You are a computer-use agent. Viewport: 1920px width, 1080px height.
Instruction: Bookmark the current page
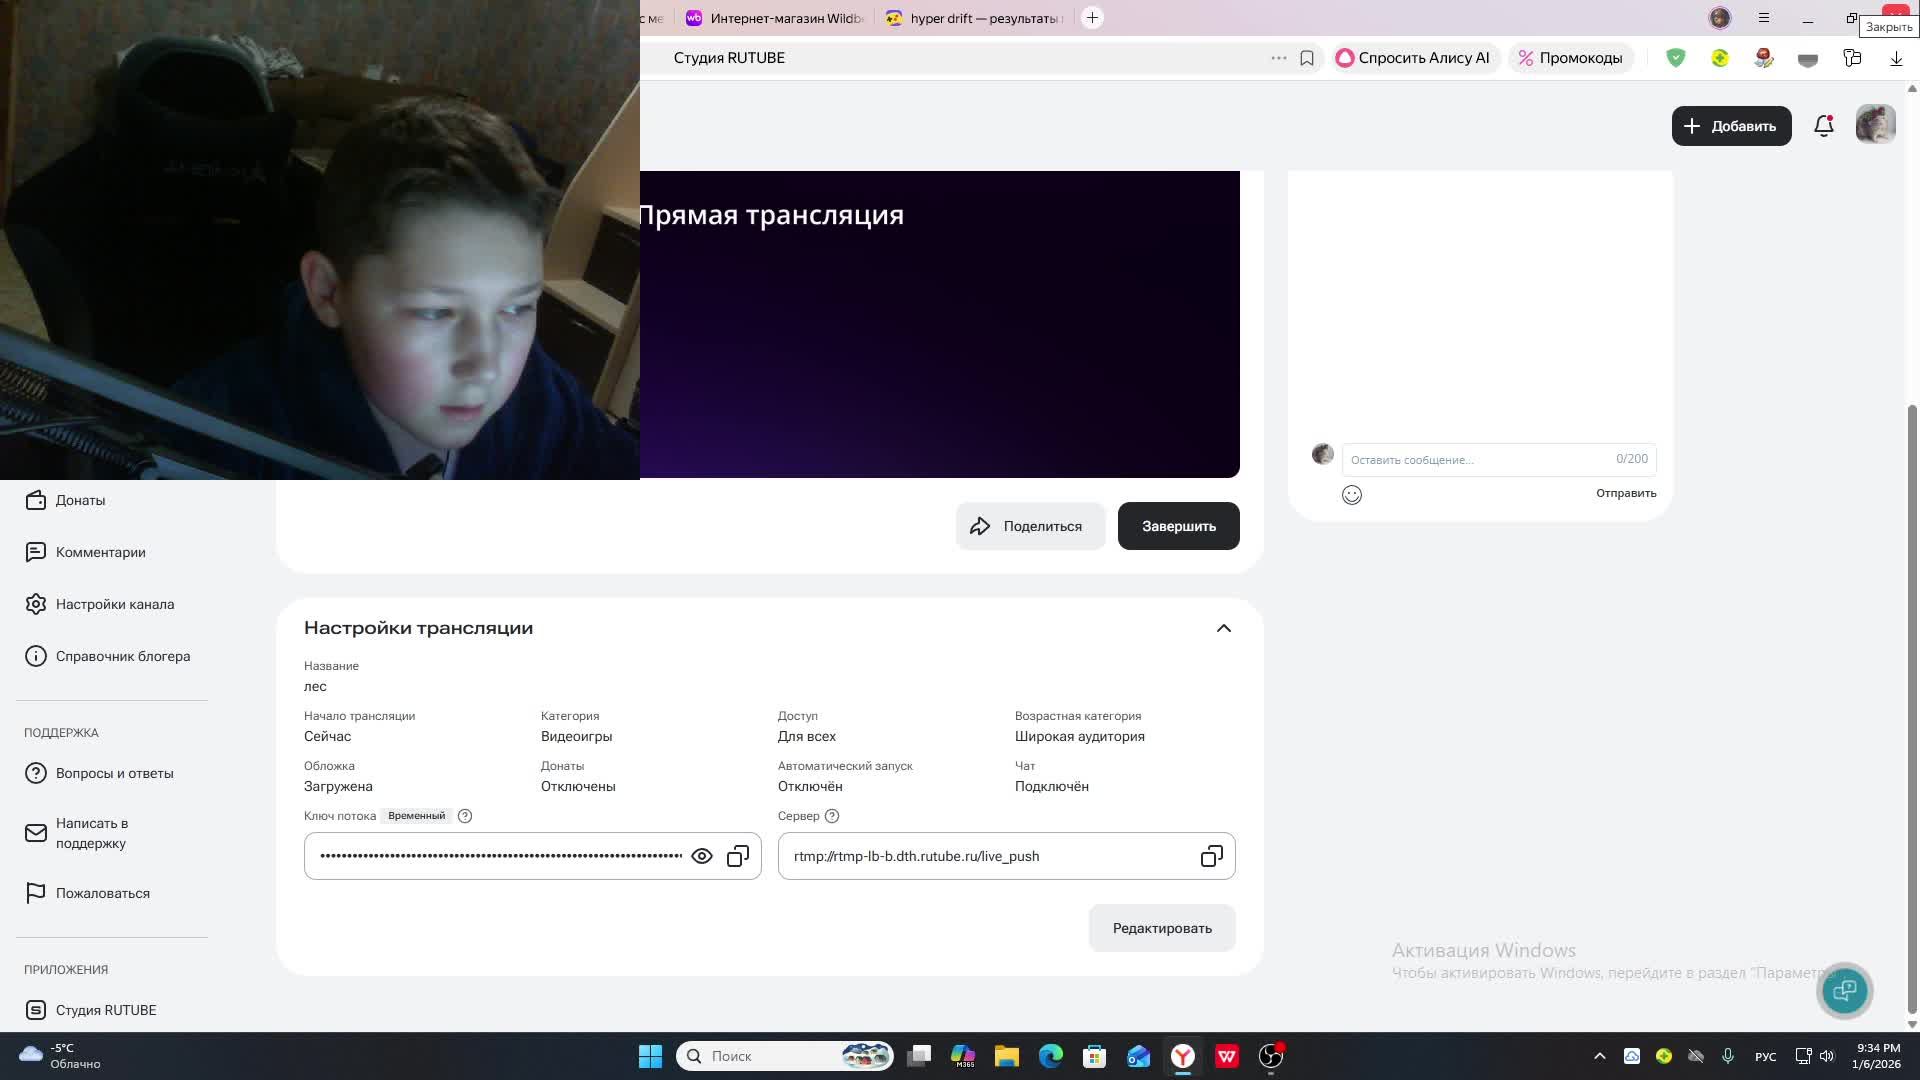click(1307, 58)
